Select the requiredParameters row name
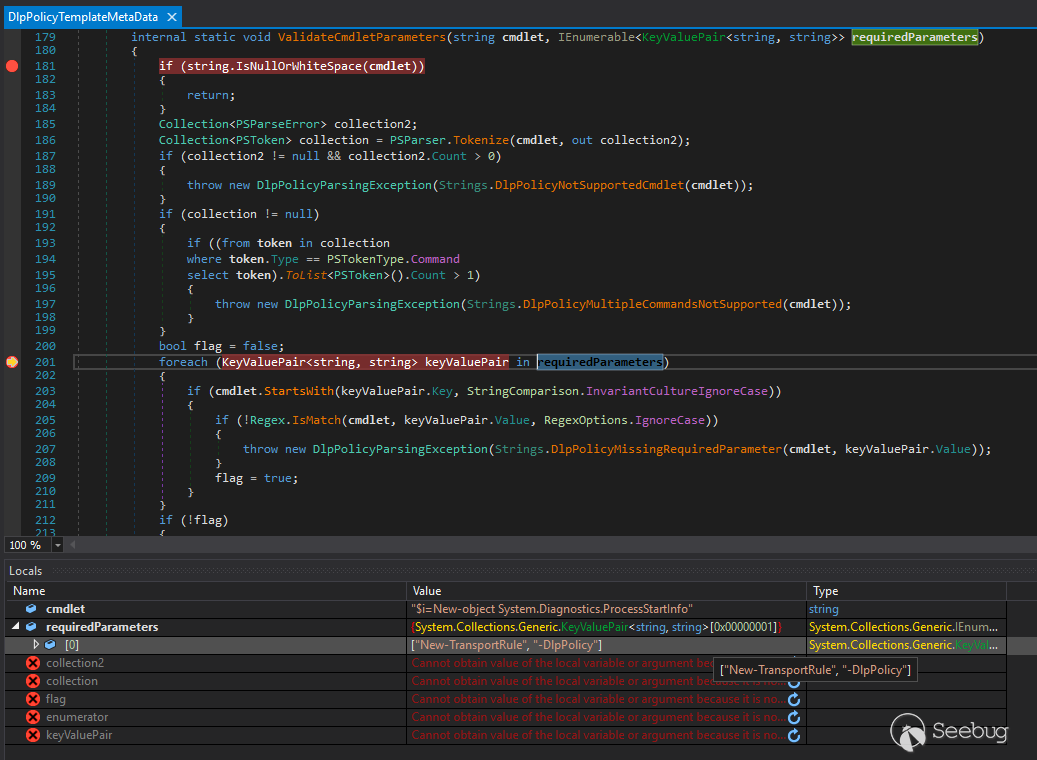Viewport: 1037px width, 760px height. point(102,626)
